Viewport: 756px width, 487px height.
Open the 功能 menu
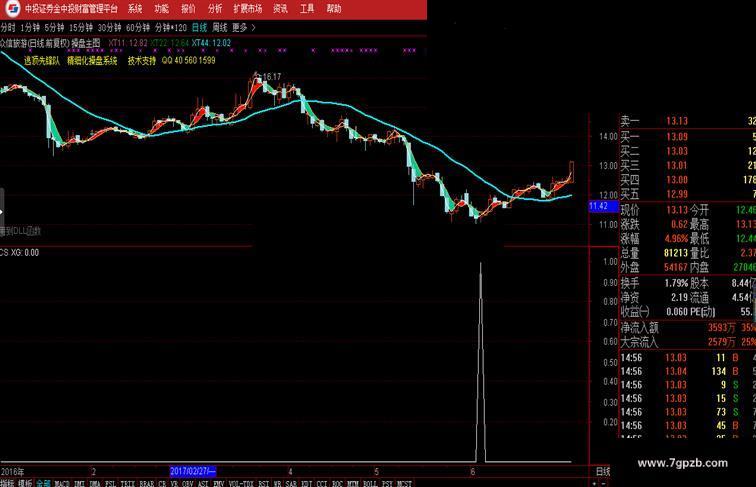pyautogui.click(x=162, y=8)
